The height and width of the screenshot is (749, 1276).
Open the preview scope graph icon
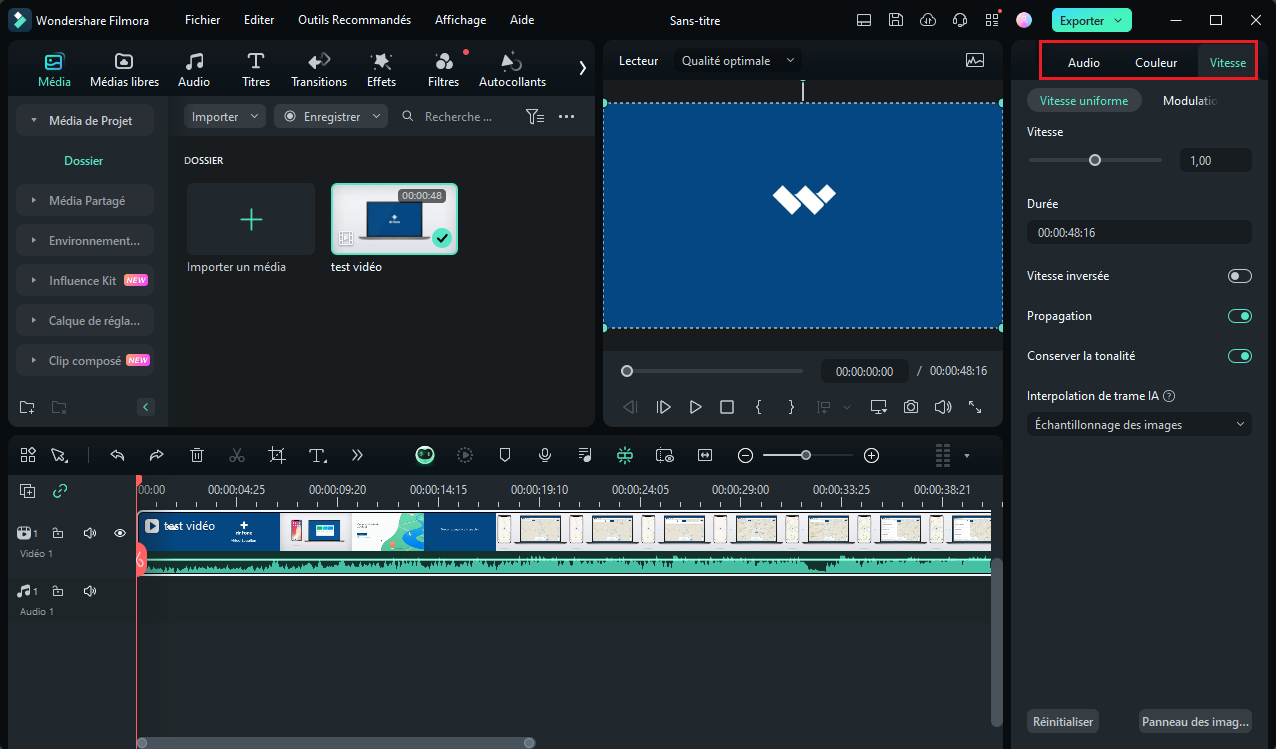pos(975,60)
